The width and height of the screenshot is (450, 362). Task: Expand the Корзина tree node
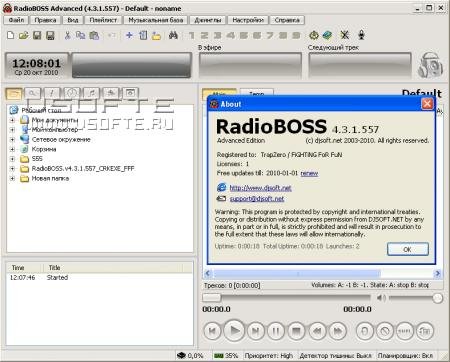(12, 149)
